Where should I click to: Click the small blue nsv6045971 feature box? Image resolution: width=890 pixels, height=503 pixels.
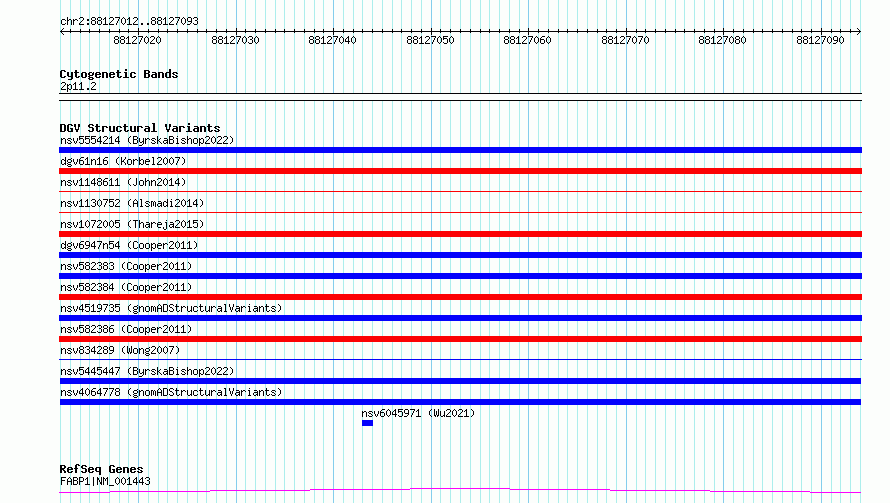pyautogui.click(x=367, y=423)
